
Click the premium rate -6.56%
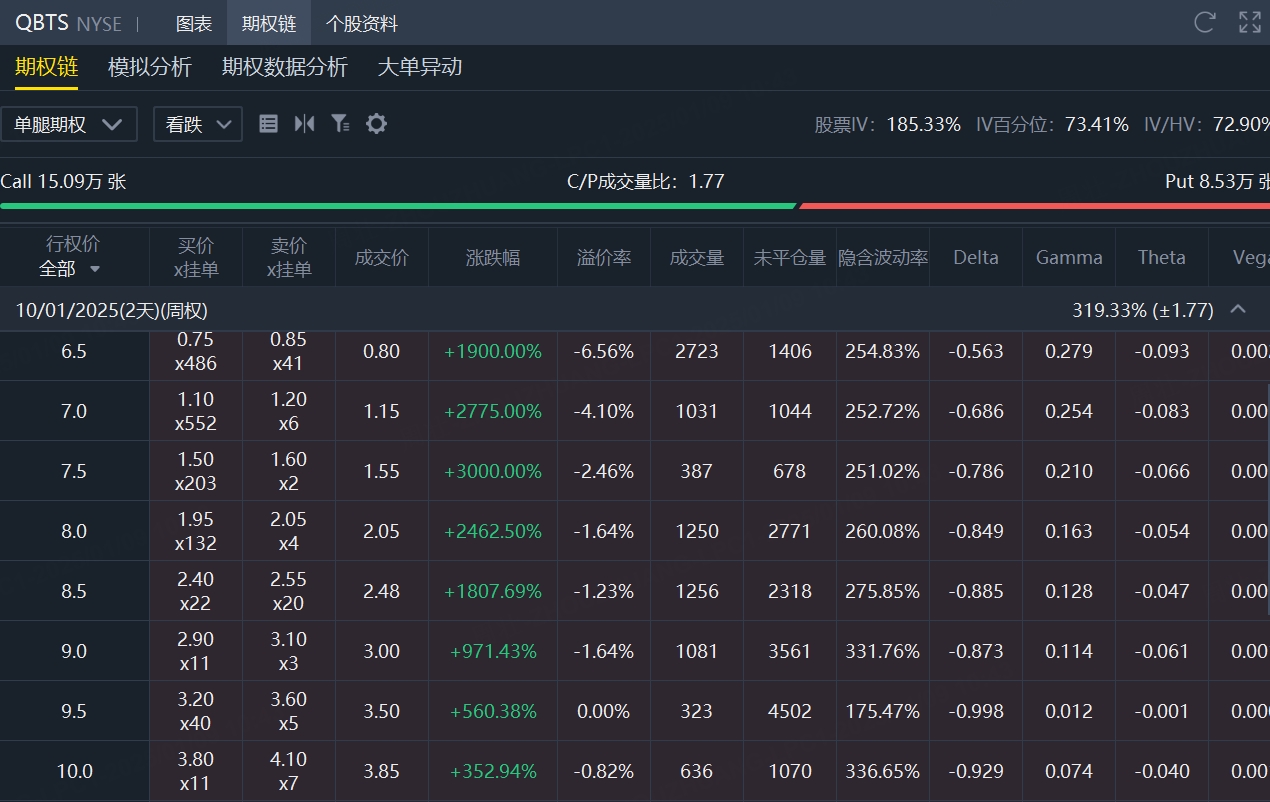604,351
